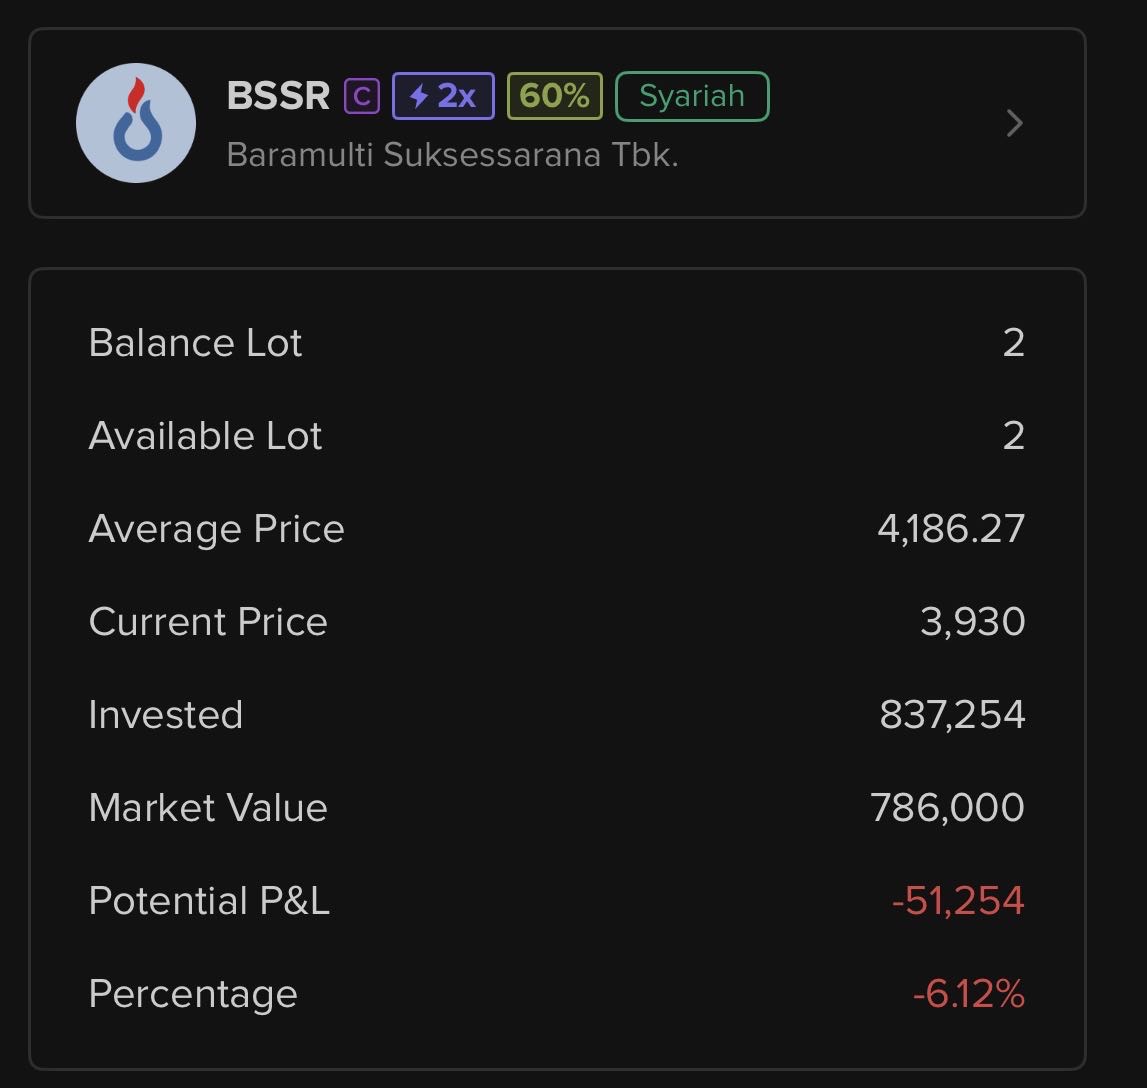This screenshot has height=1088, width=1147.
Task: Click the green Syariah tag
Action: pyautogui.click(x=692, y=96)
